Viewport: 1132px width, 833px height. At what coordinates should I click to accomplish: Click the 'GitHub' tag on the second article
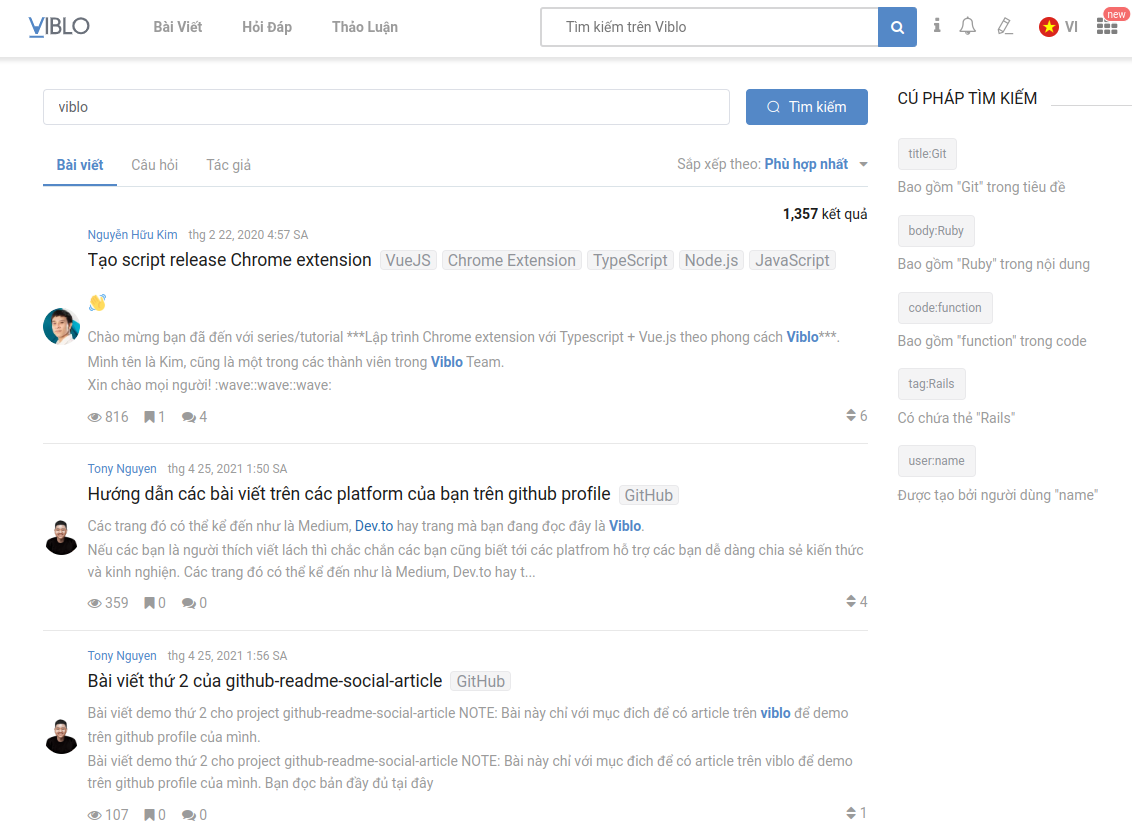tap(480, 681)
